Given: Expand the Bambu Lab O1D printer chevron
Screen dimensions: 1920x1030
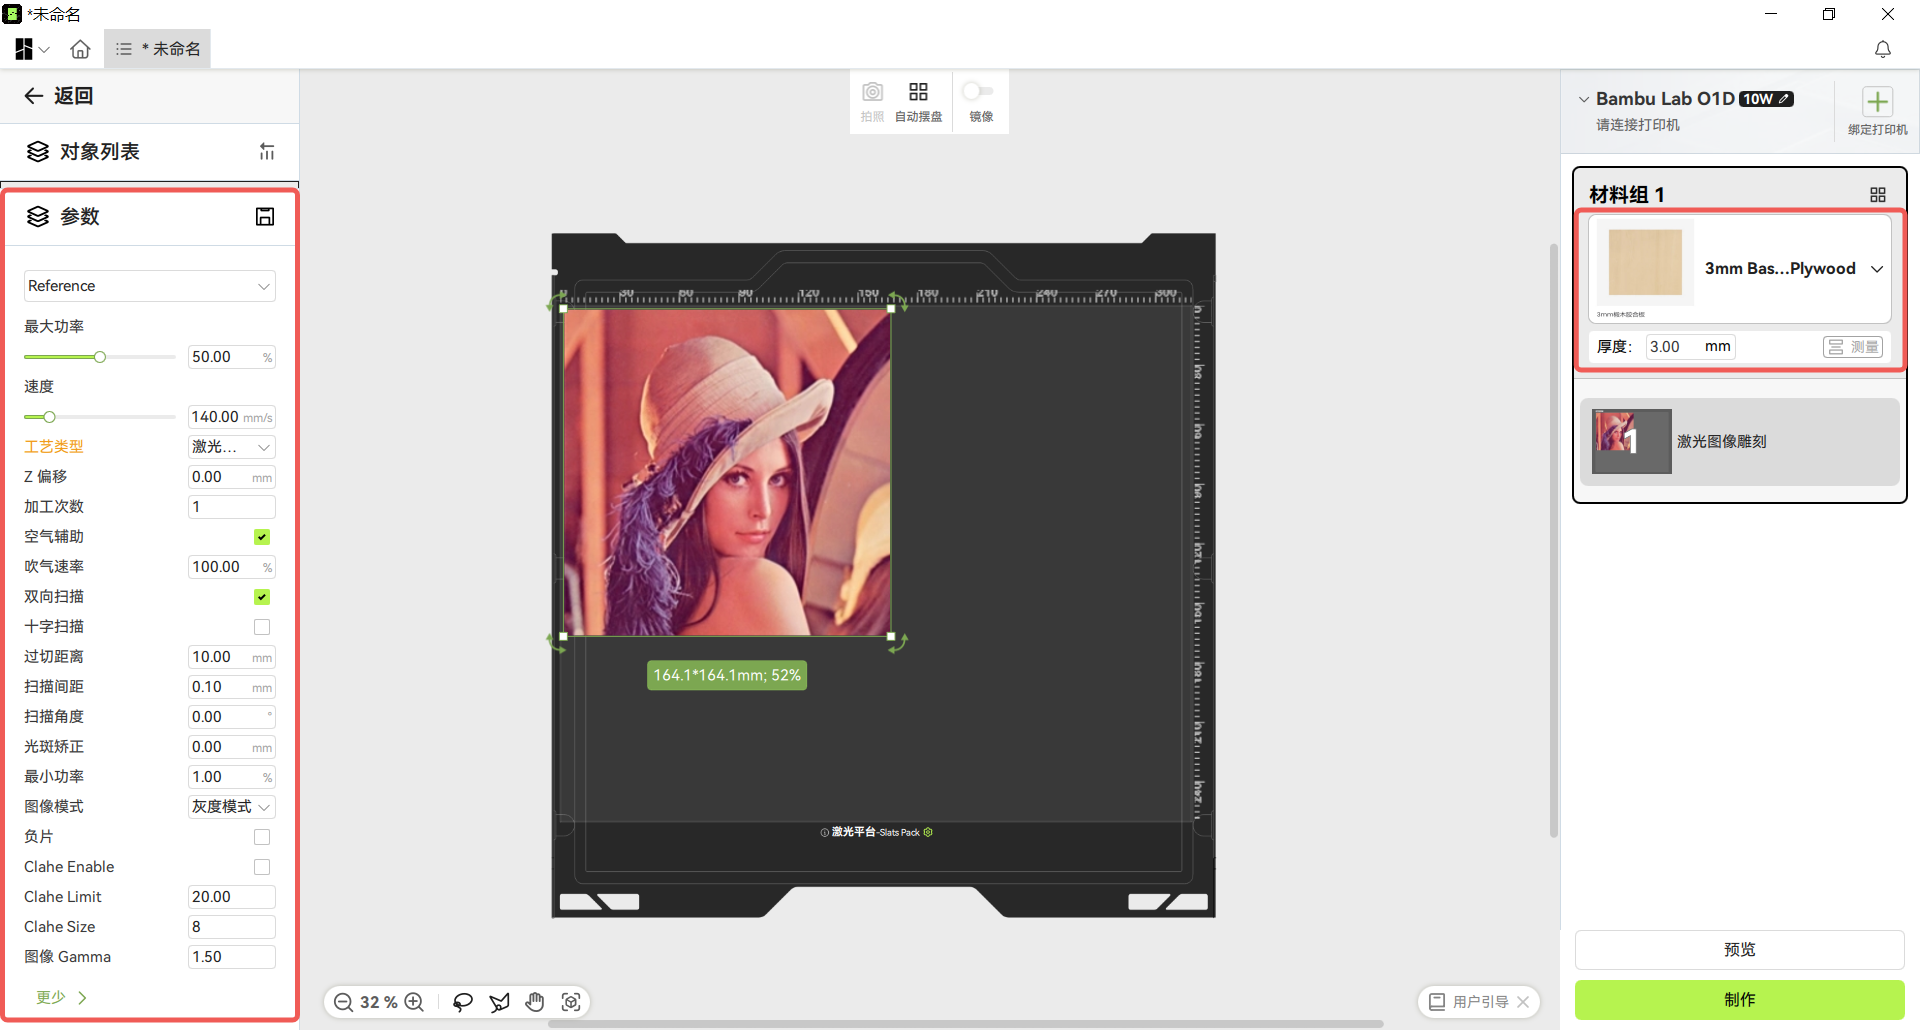Looking at the screenshot, I should 1584,99.
